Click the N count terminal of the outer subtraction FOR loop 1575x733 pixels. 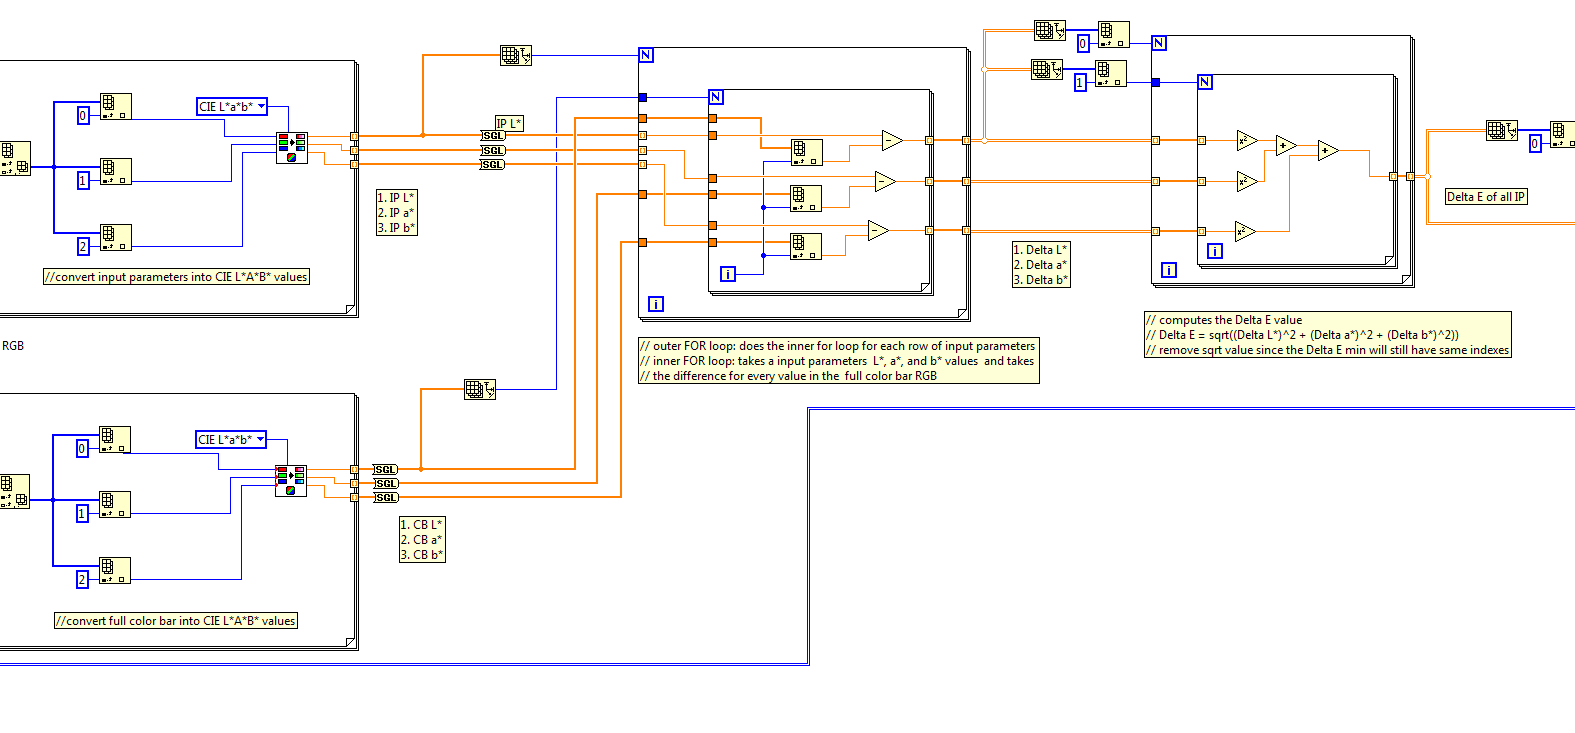(646, 55)
